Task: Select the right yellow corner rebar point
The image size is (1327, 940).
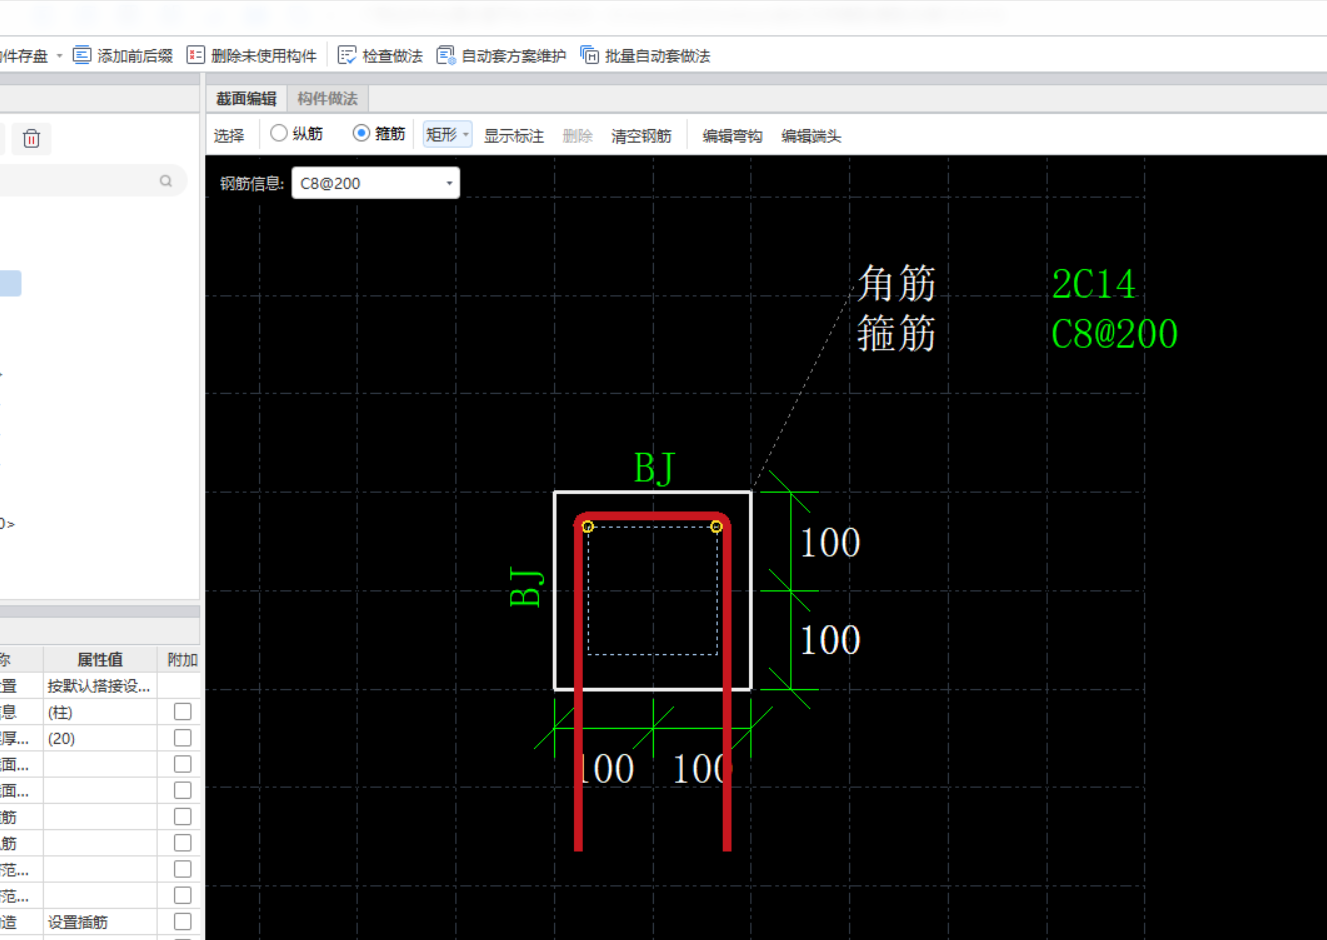Action: coord(716,526)
